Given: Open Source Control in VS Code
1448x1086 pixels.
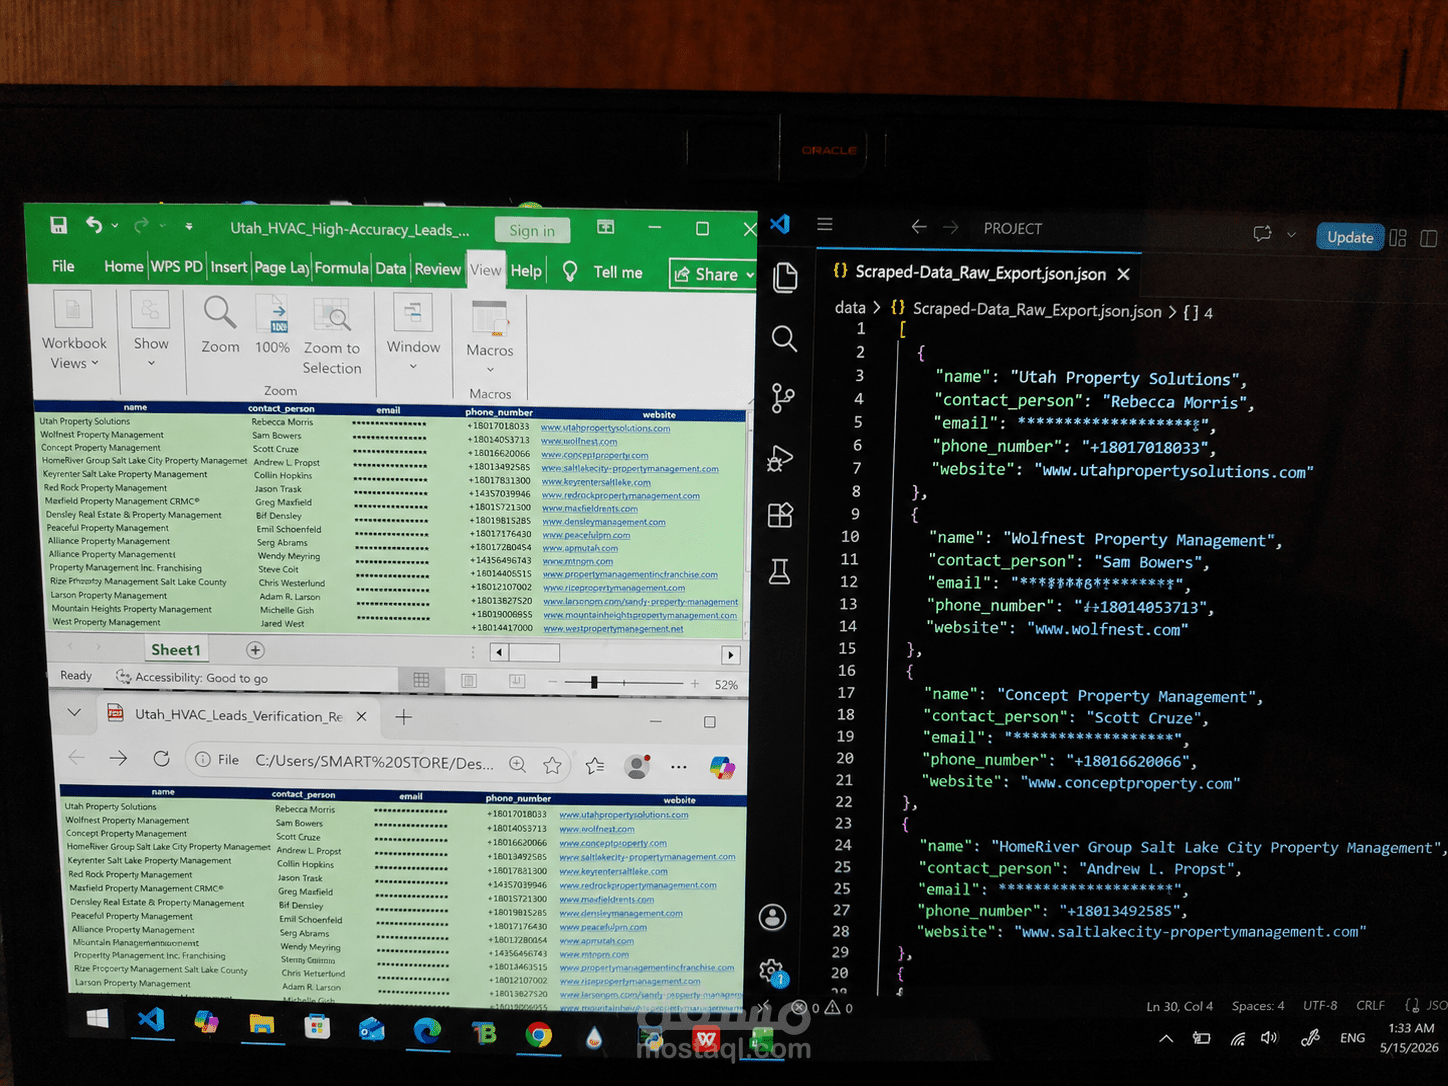Looking at the screenshot, I should pyautogui.click(x=783, y=399).
